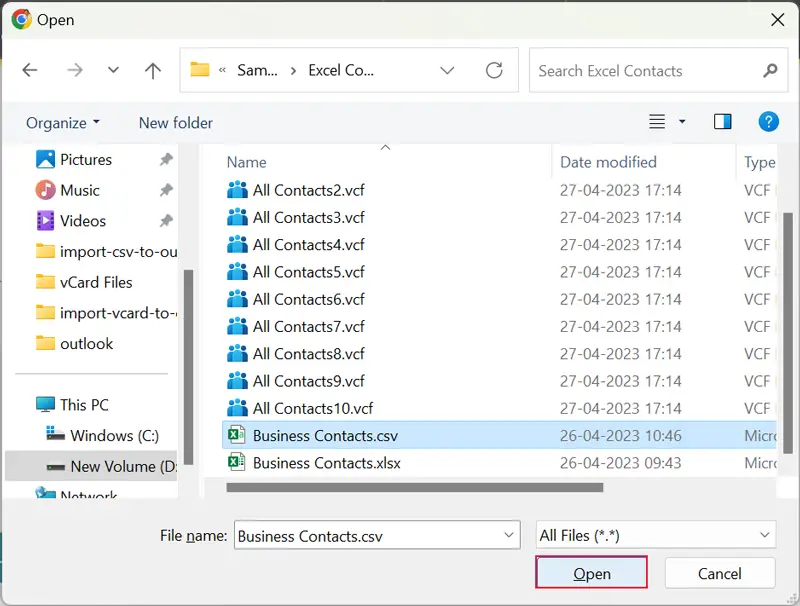Open Recent locations dropdown chevron

(x=113, y=71)
